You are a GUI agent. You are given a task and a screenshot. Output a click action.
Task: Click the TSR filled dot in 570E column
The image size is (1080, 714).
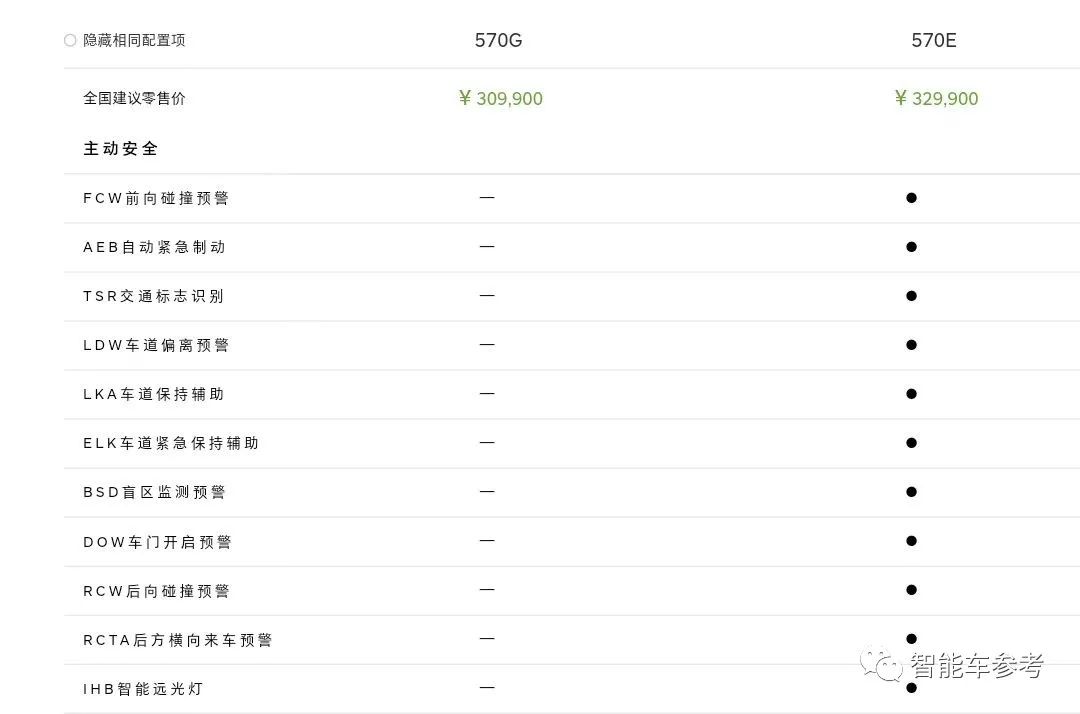911,296
